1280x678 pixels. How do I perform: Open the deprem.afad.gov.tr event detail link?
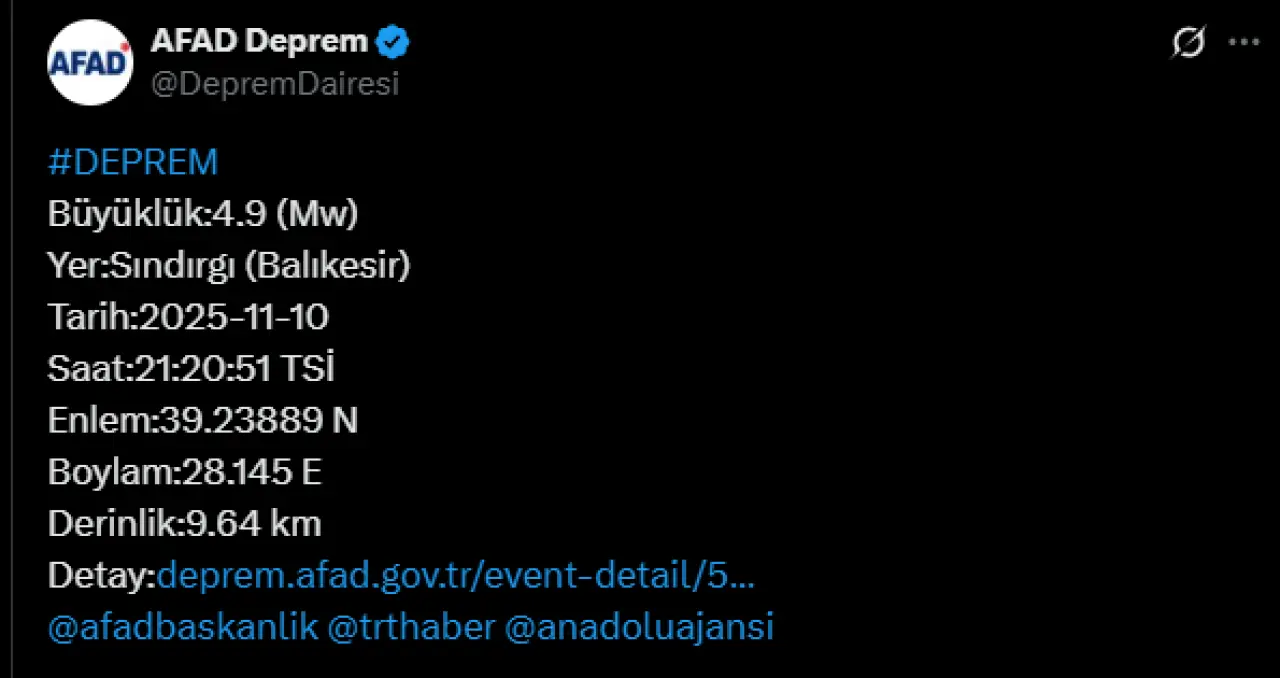pos(455,576)
